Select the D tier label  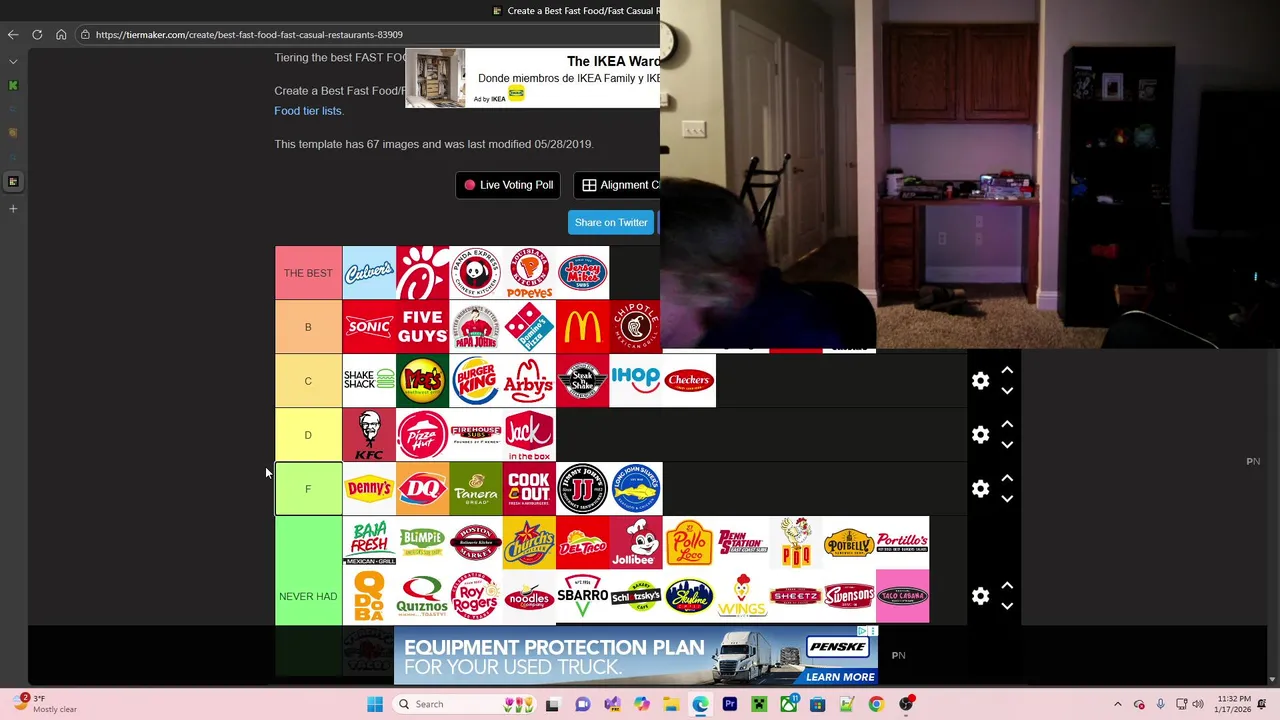308,435
